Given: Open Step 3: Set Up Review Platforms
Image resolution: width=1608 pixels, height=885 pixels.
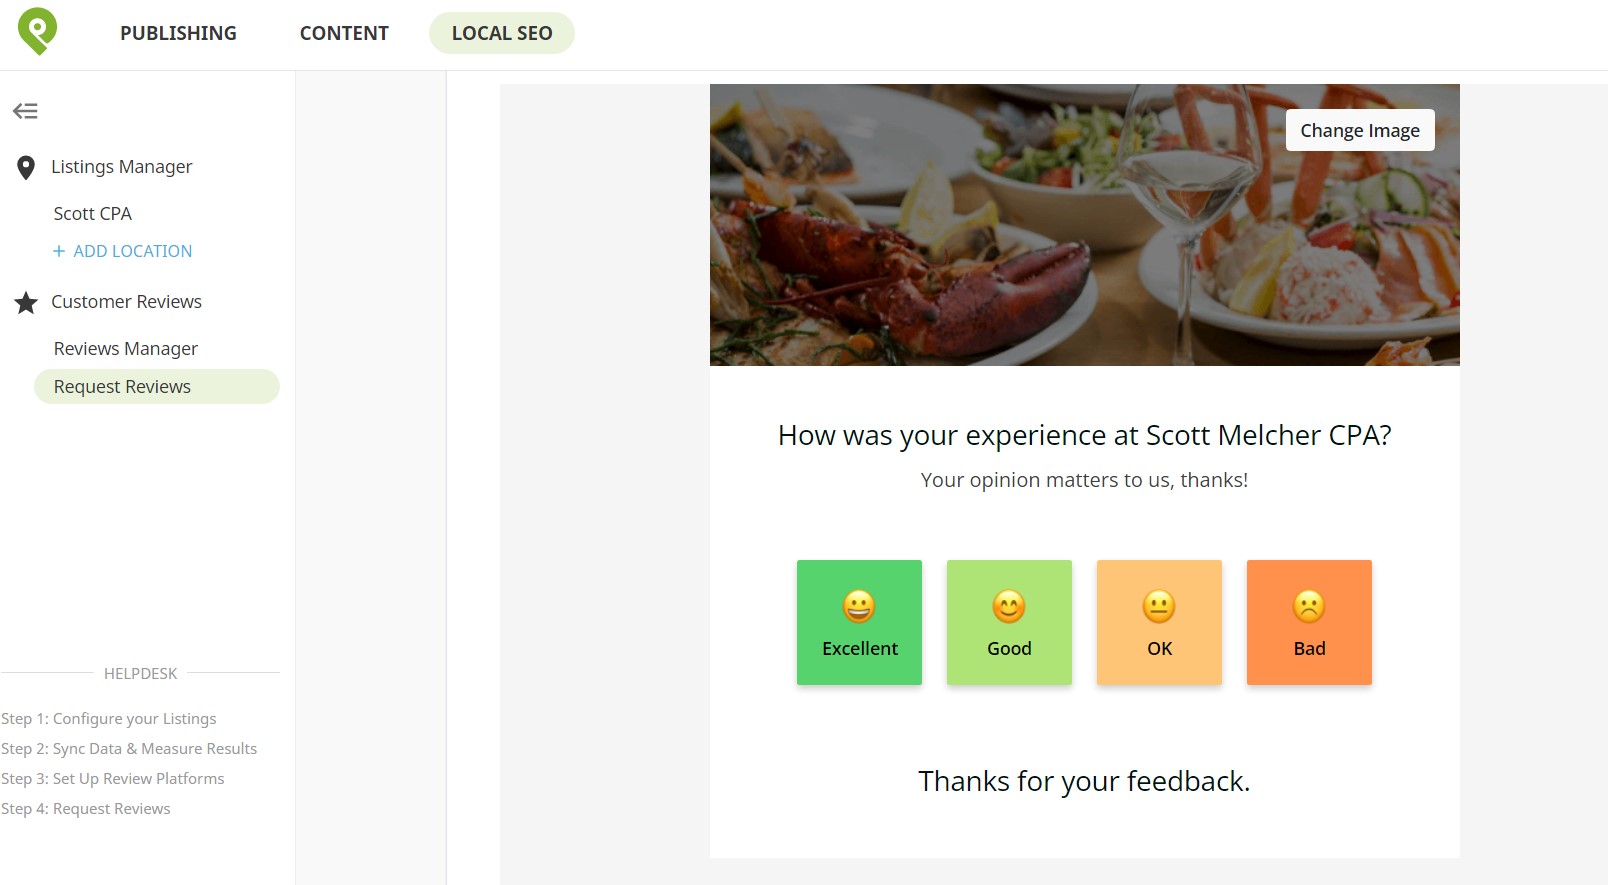Looking at the screenshot, I should point(113,779).
